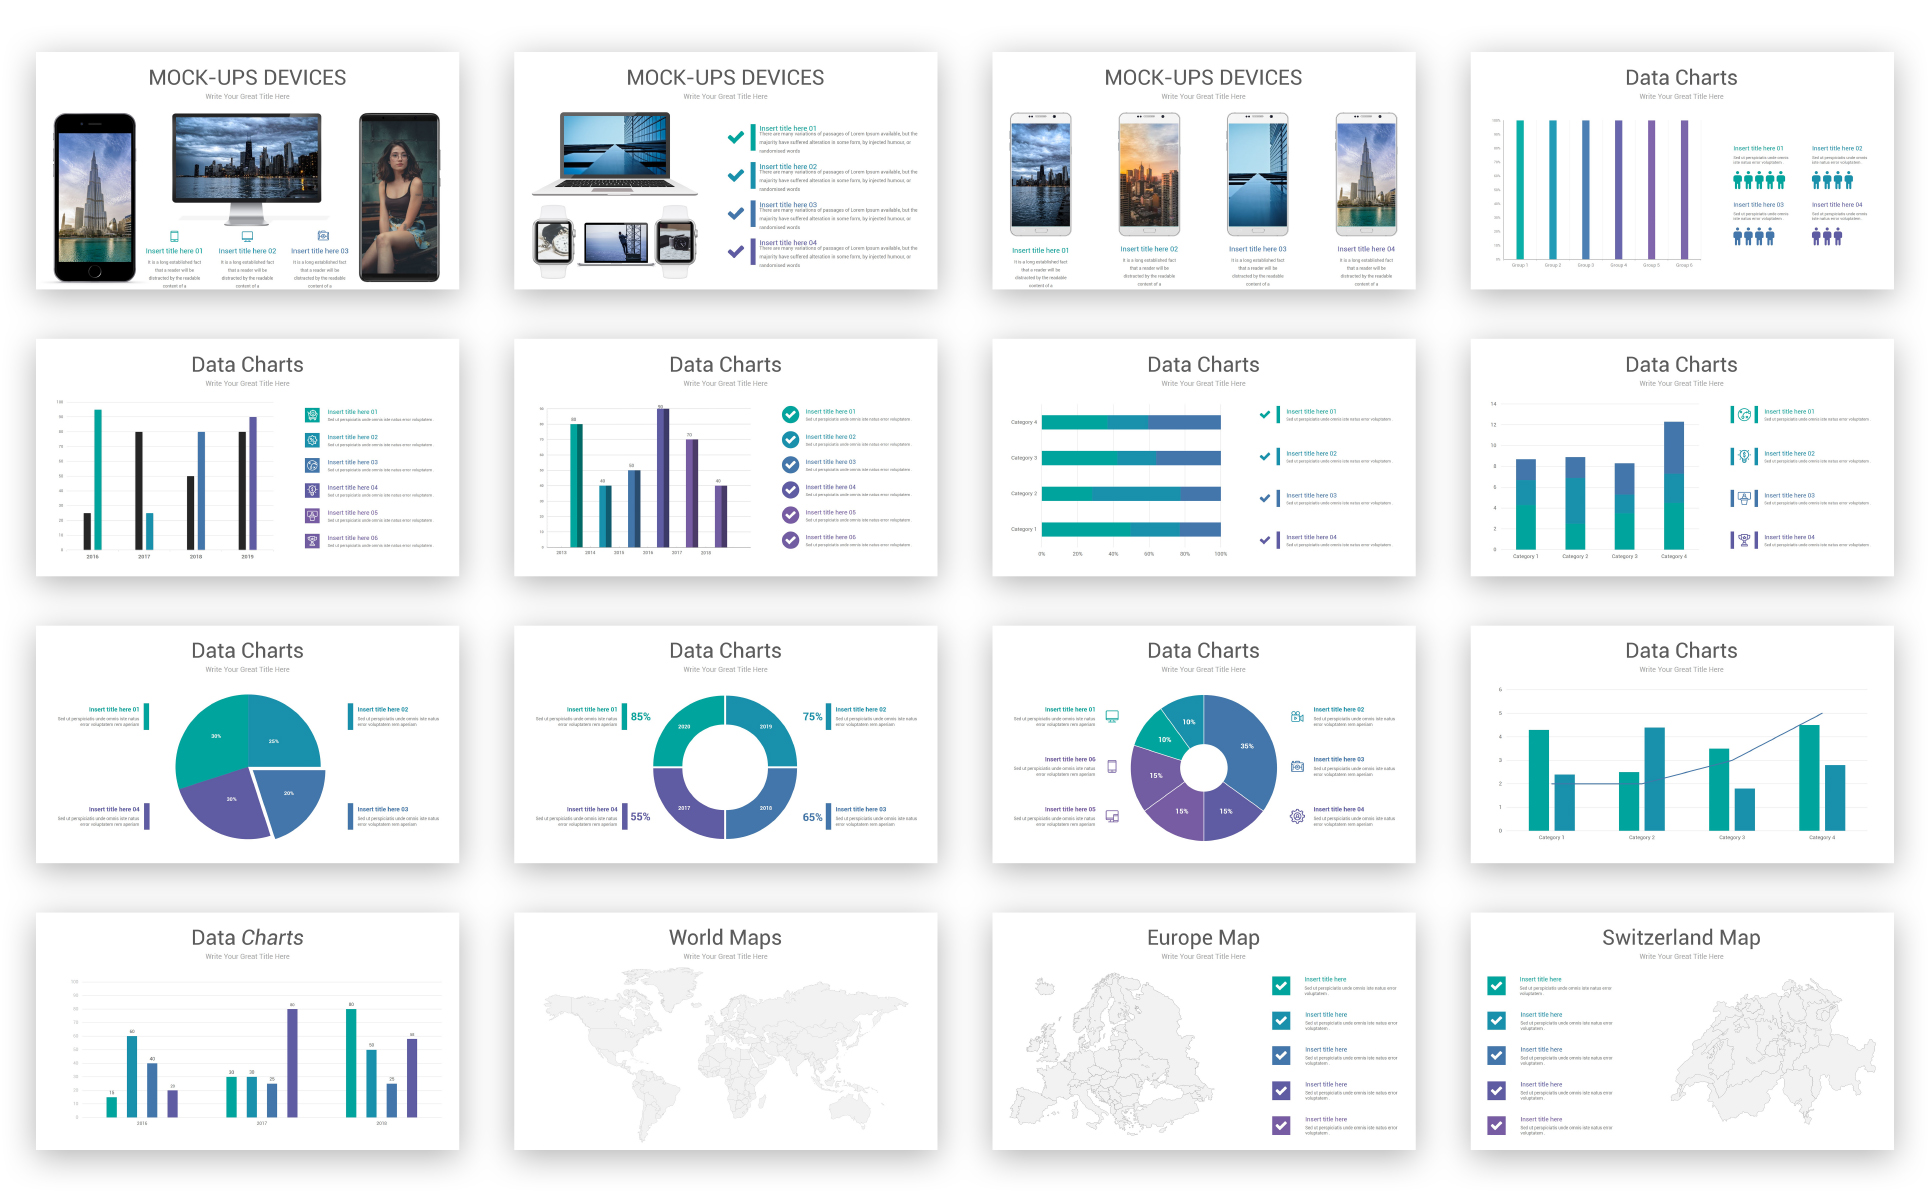Open the World Maps slide thumbnail
The height and width of the screenshot is (1200, 1930).
pyautogui.click(x=725, y=1030)
